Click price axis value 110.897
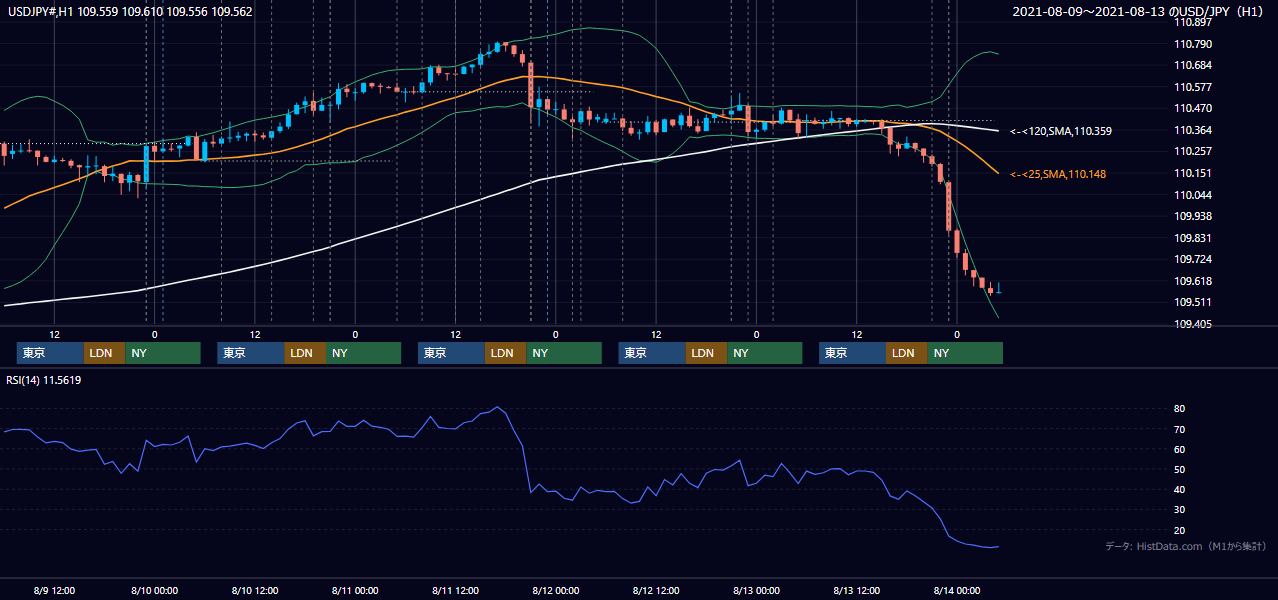The width and height of the screenshot is (1278, 600). pyautogui.click(x=1191, y=23)
